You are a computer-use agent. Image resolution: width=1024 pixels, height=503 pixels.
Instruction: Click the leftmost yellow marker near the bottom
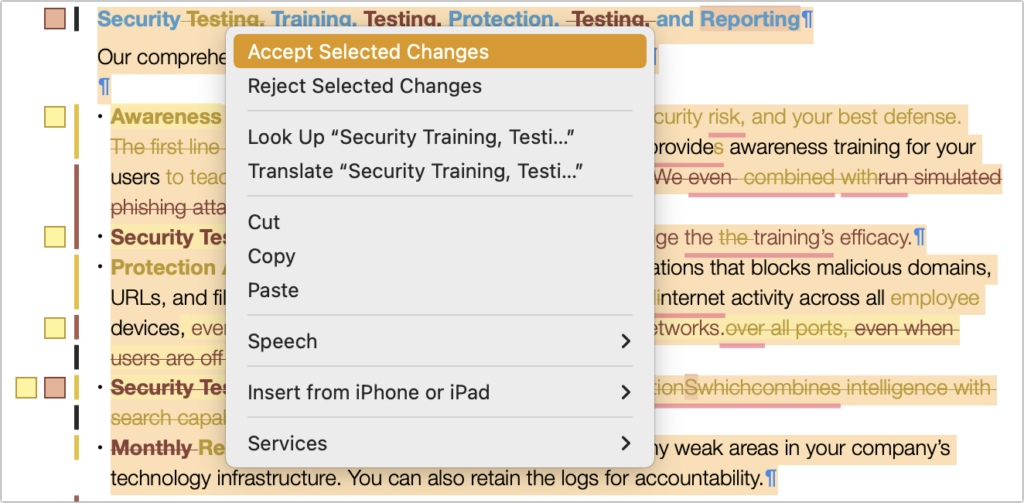pos(27,388)
